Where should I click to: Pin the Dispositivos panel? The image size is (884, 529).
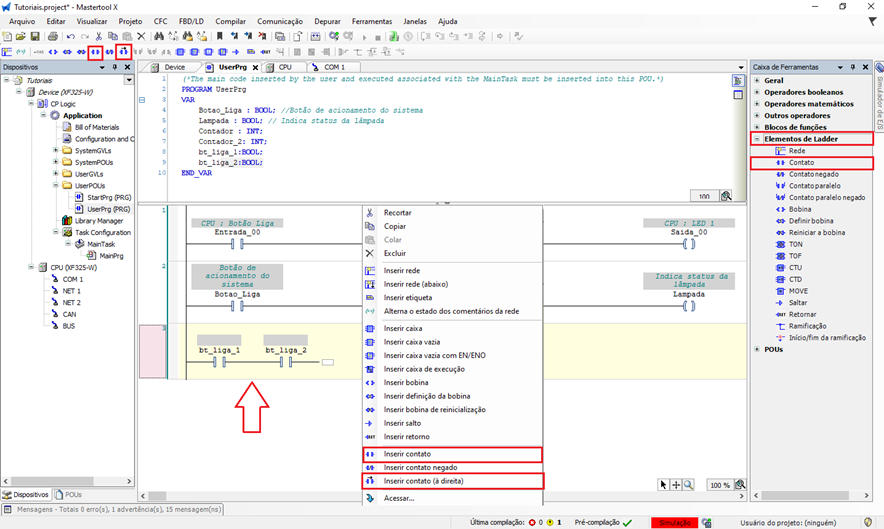click(x=115, y=67)
